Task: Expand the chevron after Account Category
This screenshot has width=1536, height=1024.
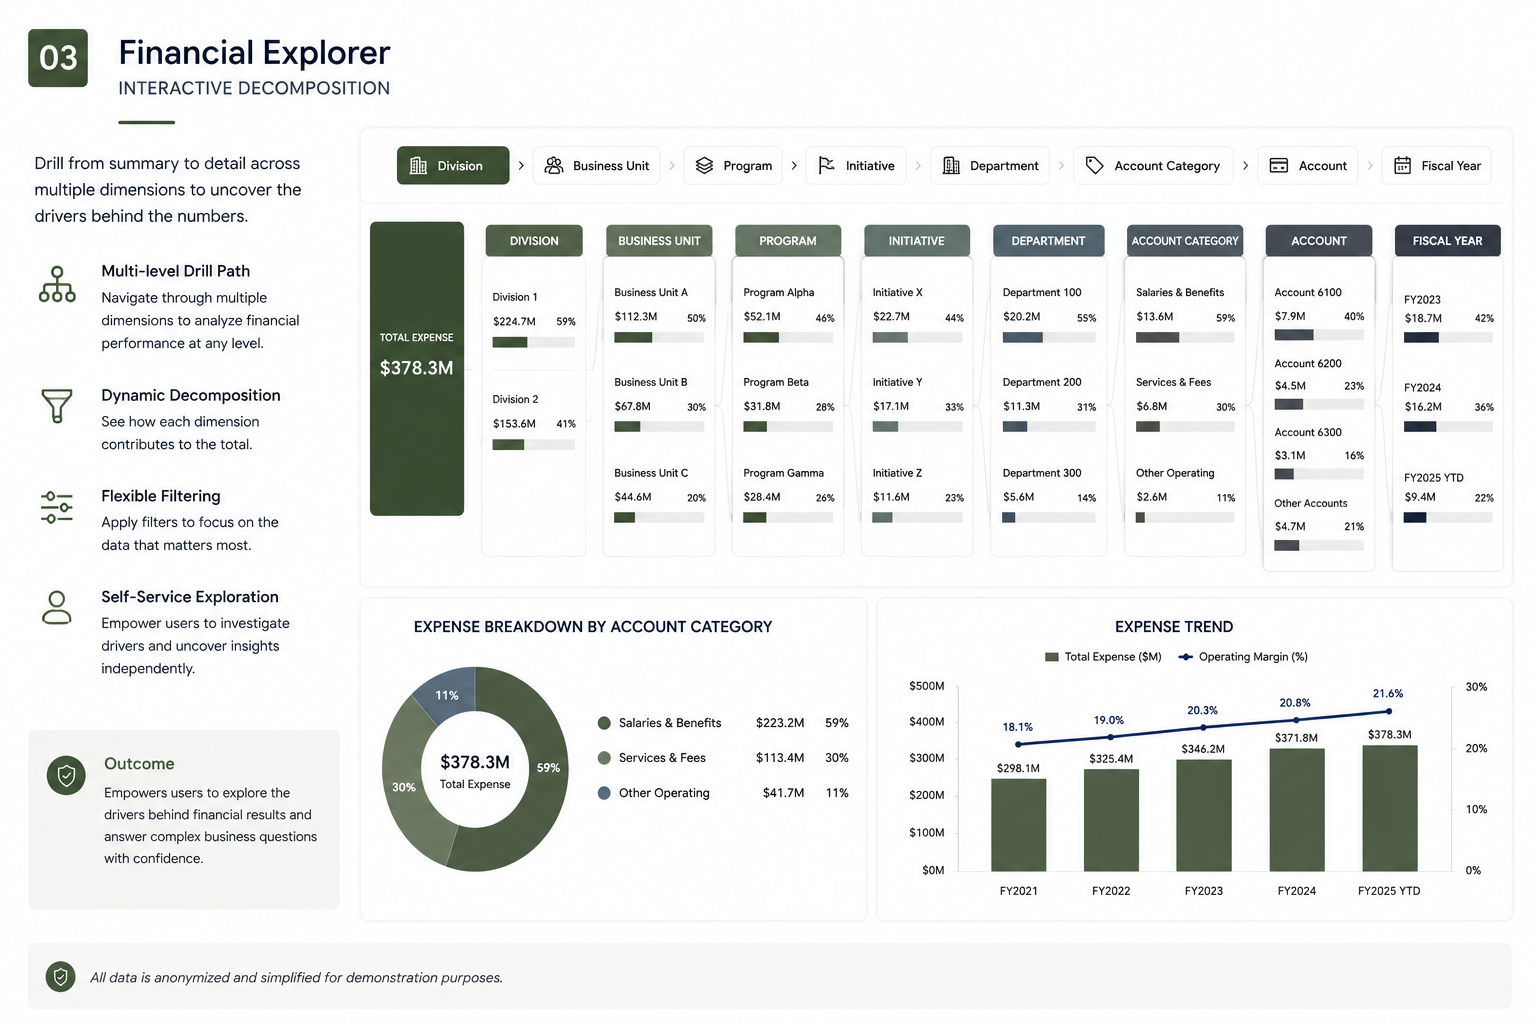Action: pyautogui.click(x=1245, y=166)
